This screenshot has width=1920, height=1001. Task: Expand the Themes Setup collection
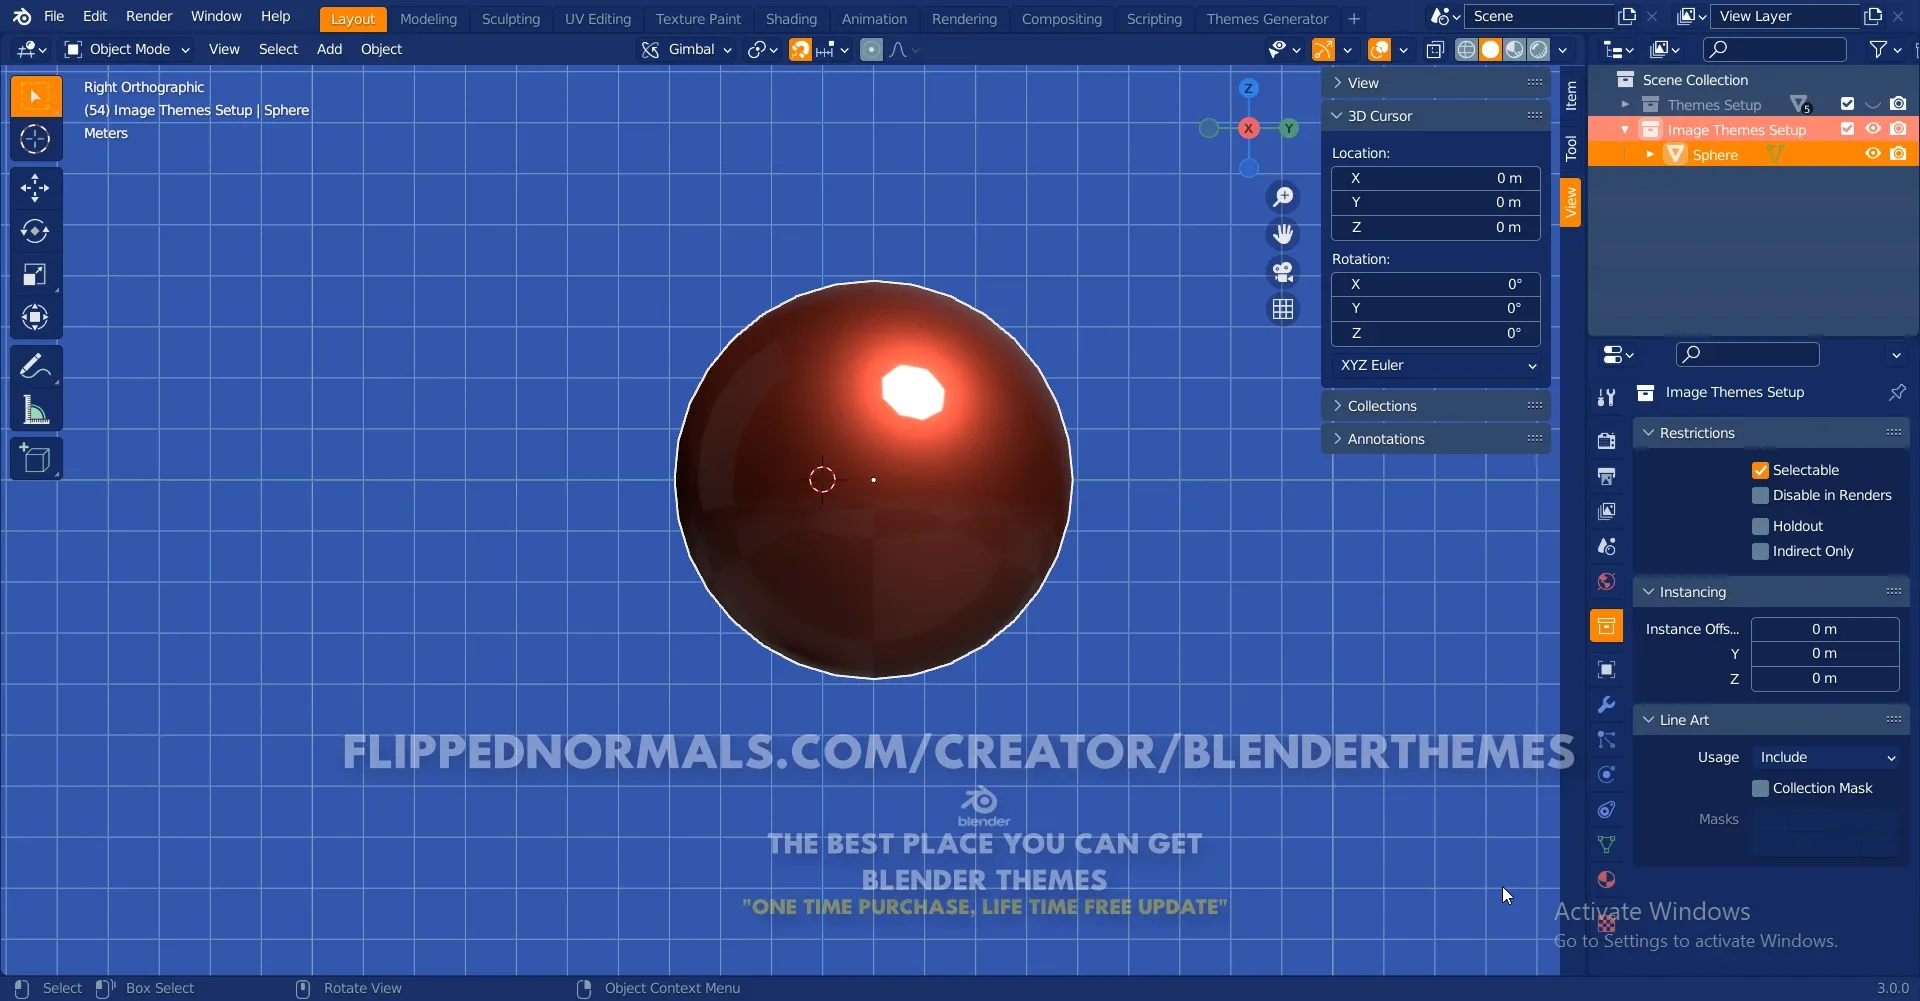click(x=1626, y=104)
